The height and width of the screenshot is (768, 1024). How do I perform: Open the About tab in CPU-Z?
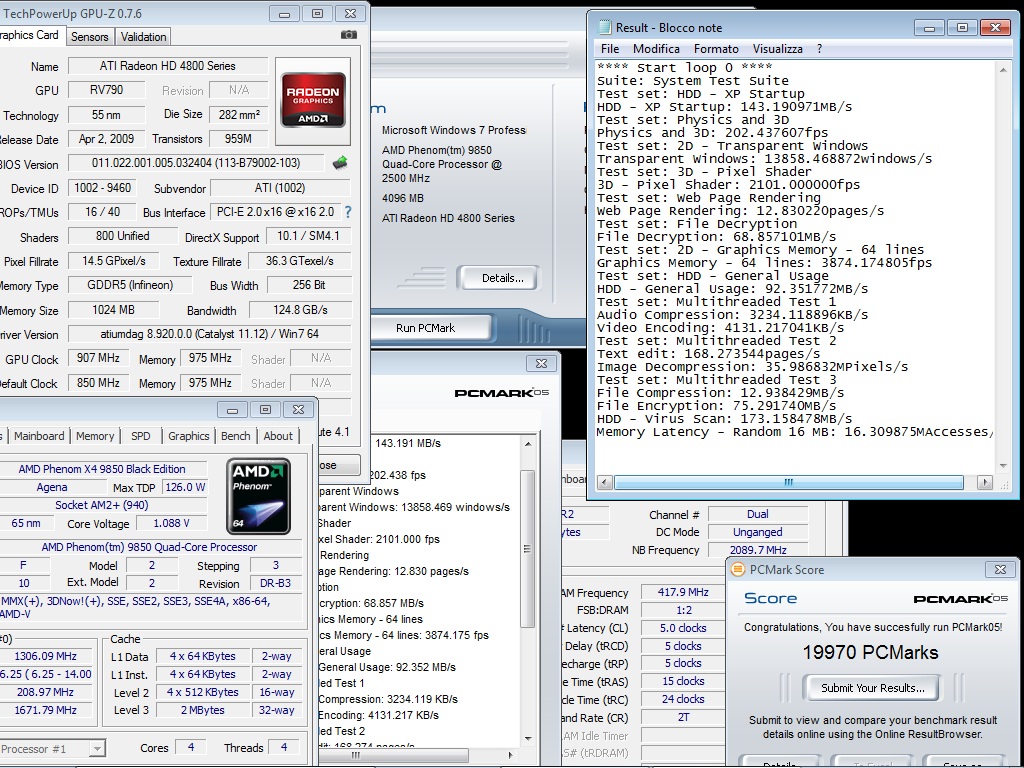click(x=278, y=436)
